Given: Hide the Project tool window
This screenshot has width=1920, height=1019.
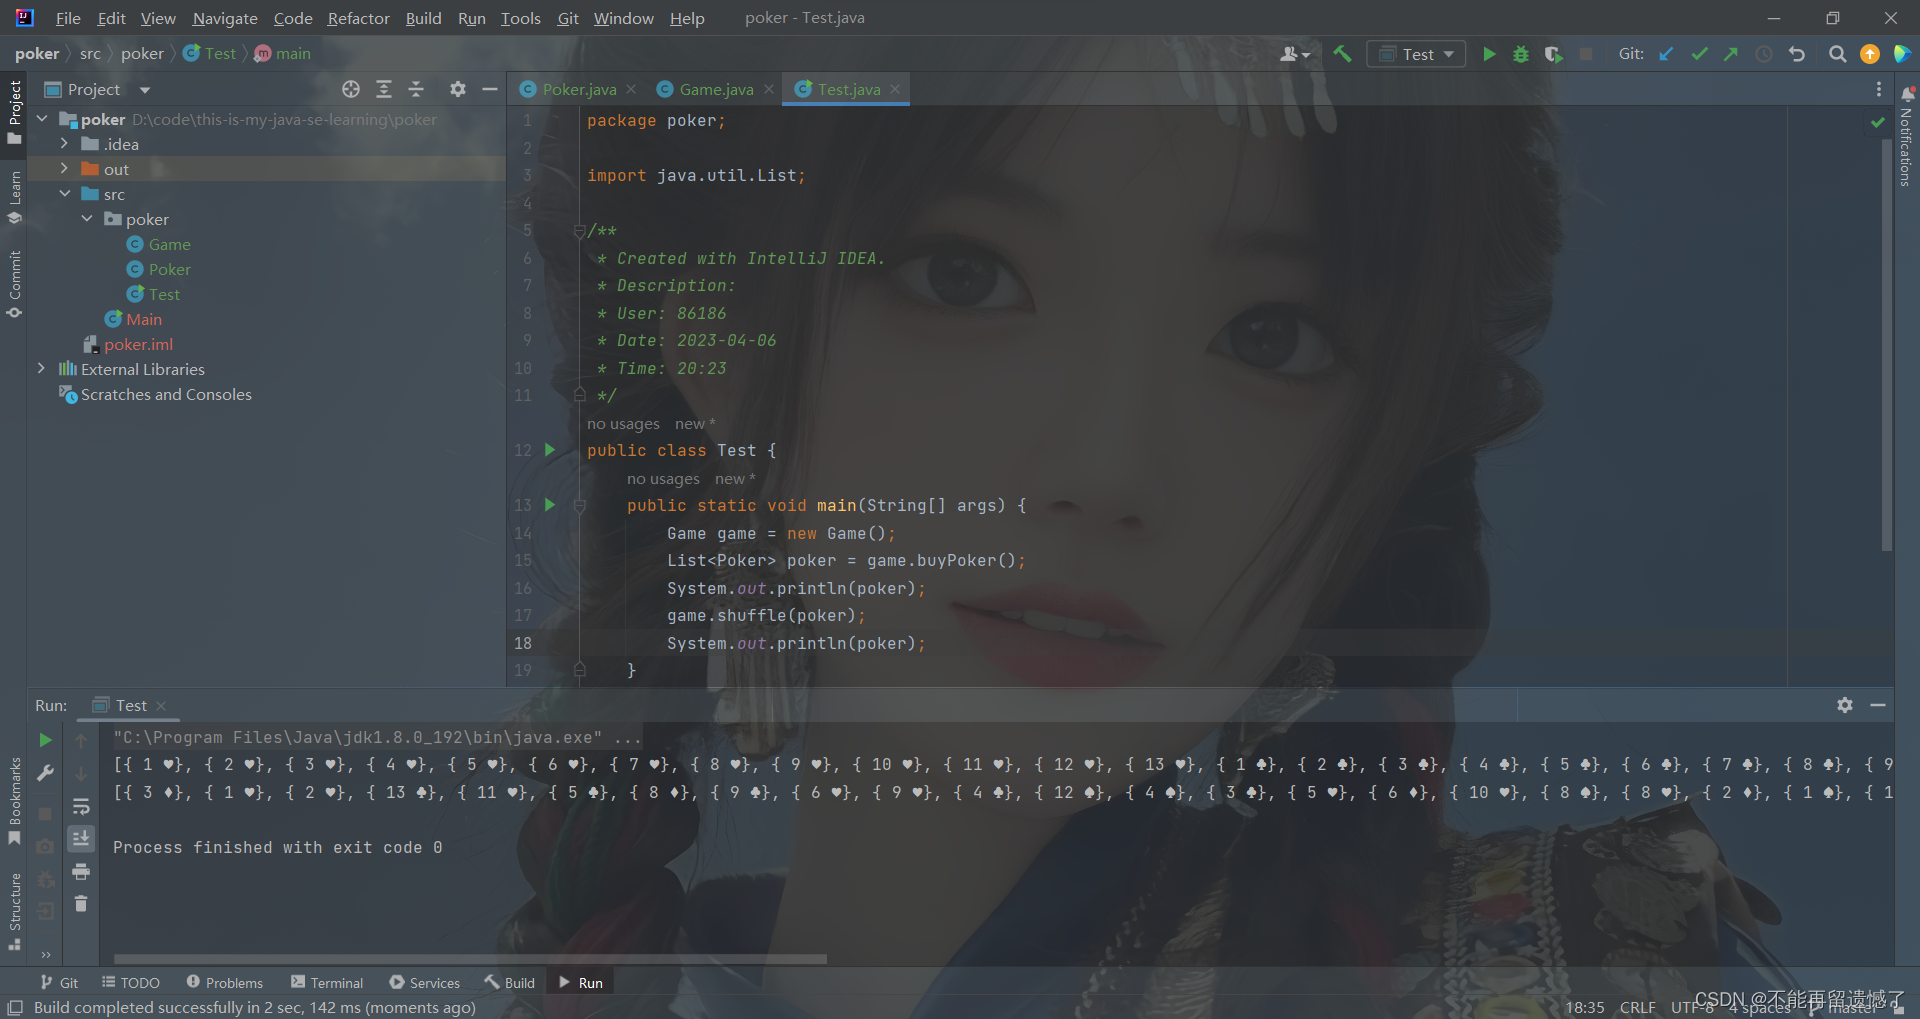Looking at the screenshot, I should (x=490, y=89).
